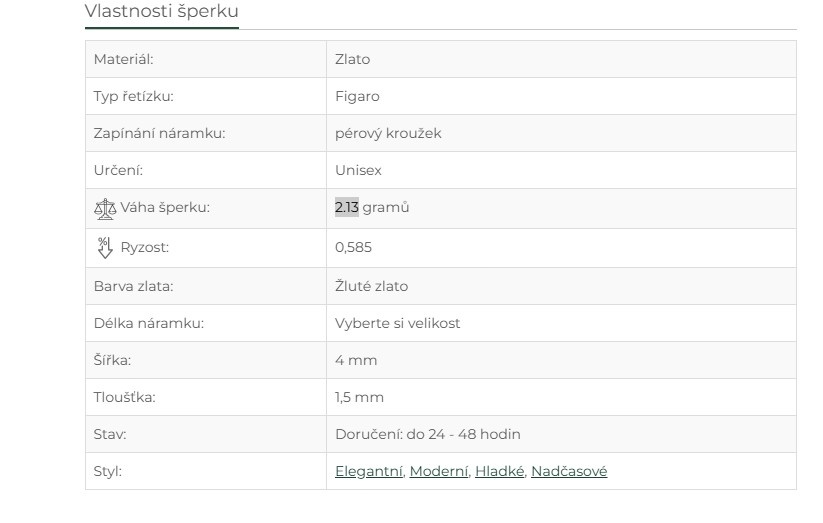Click the scales icon beside Váha šperku
This screenshot has width=823, height=523.
tap(105, 208)
